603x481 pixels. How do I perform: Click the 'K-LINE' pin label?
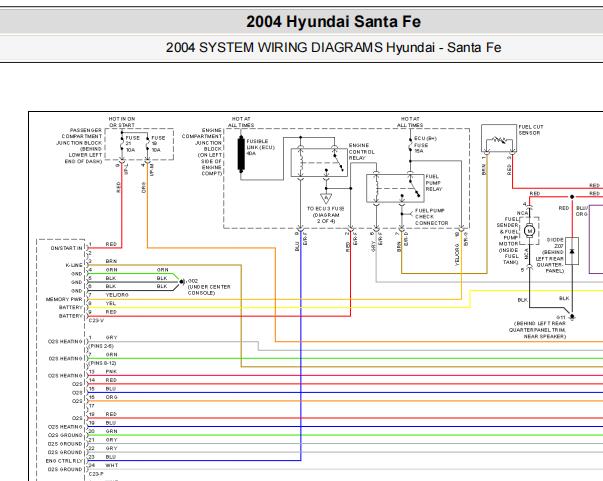(x=74, y=265)
